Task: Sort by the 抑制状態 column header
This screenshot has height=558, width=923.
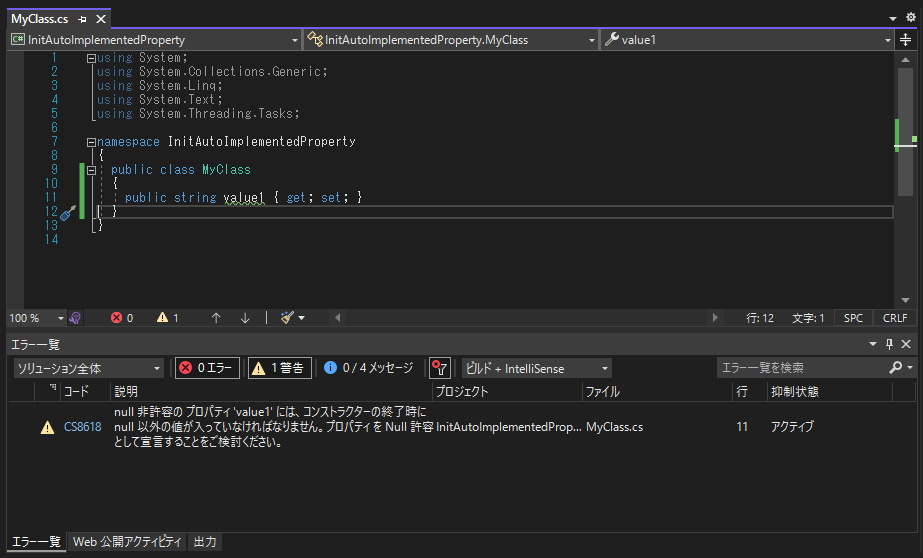Action: (830, 391)
